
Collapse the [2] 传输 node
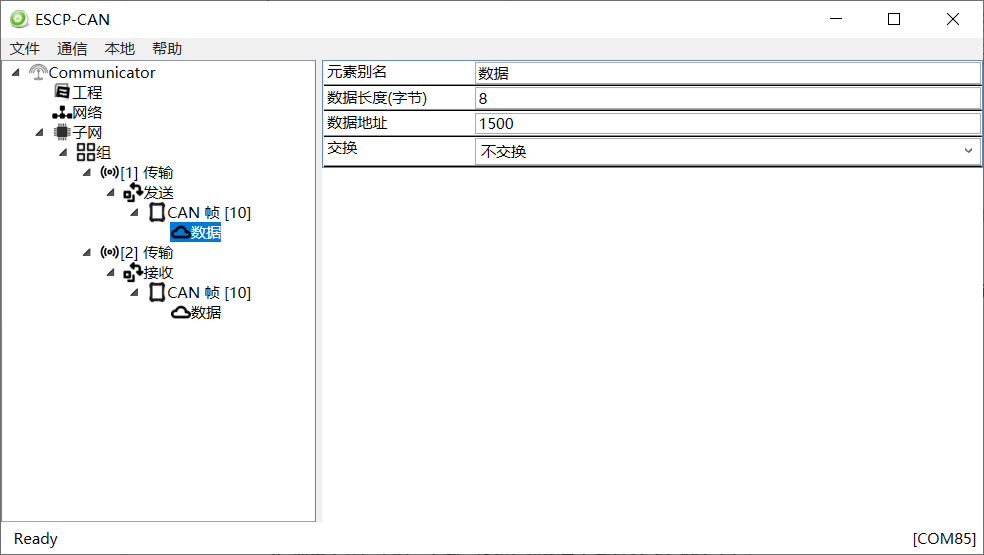[x=87, y=252]
